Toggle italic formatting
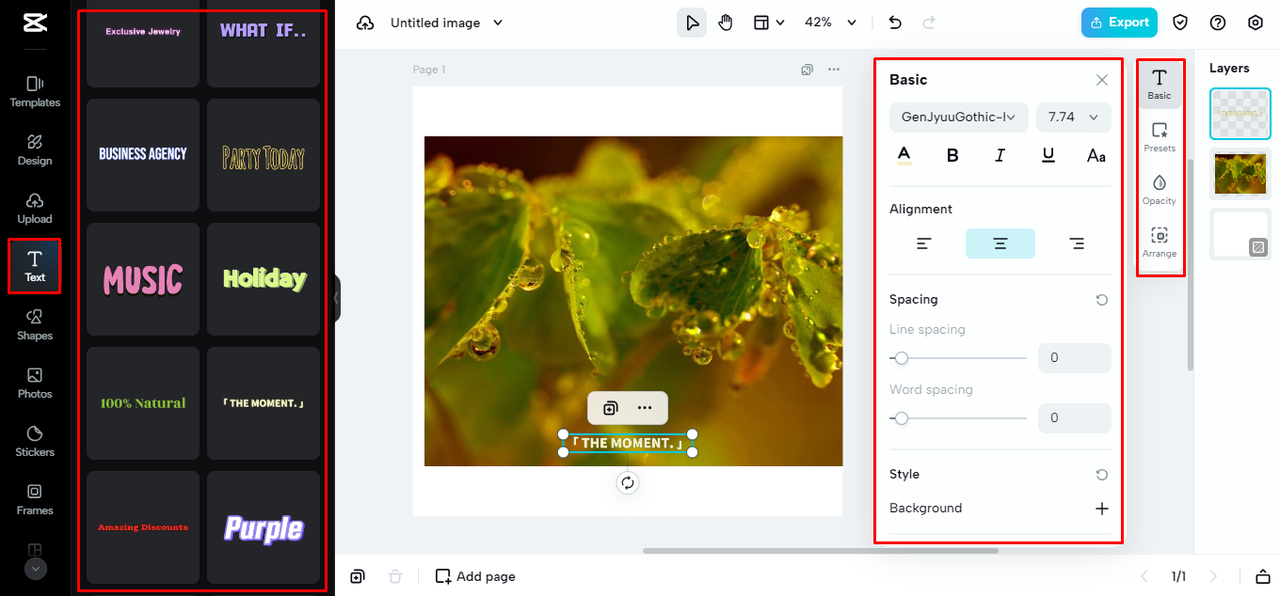Viewport: 1280px width, 596px height. (1000, 155)
